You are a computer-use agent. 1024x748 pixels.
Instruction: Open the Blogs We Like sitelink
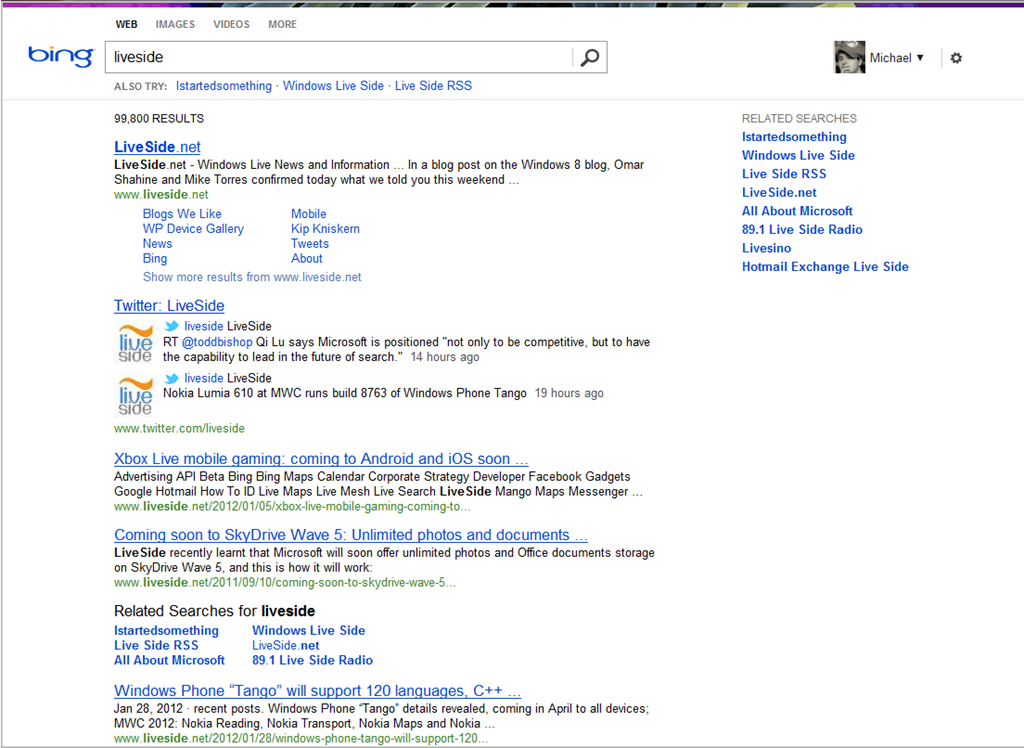[x=182, y=214]
